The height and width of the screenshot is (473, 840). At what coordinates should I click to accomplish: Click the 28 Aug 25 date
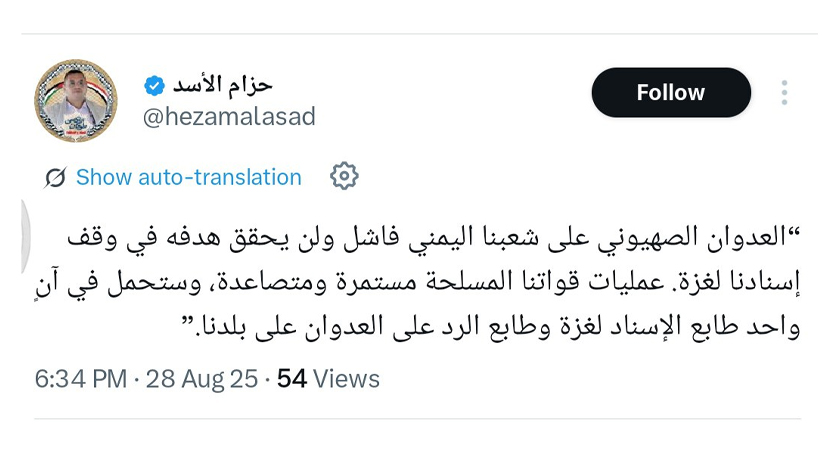[202, 379]
